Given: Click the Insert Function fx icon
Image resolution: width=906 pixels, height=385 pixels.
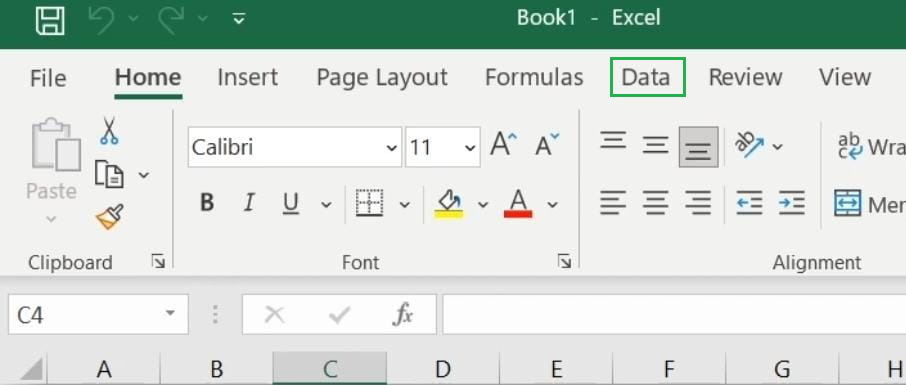Looking at the screenshot, I should point(403,314).
